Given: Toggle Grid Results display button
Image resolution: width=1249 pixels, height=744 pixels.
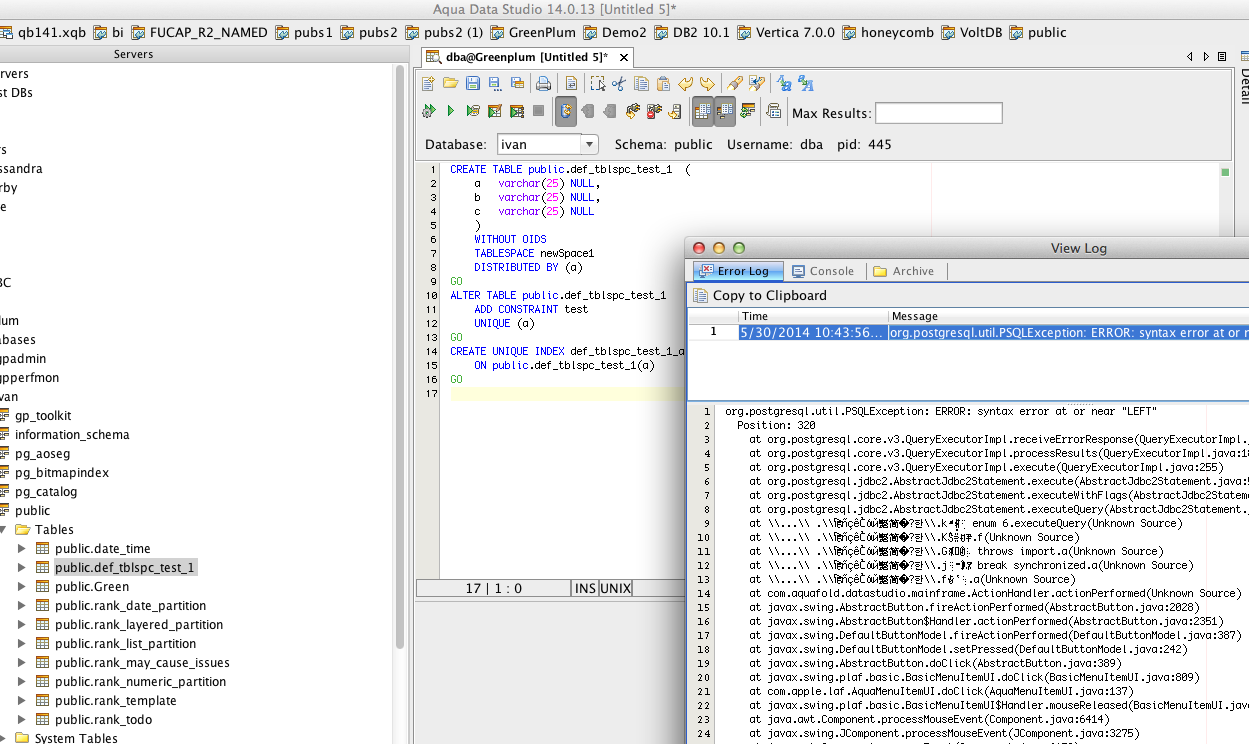Looking at the screenshot, I should [703, 111].
